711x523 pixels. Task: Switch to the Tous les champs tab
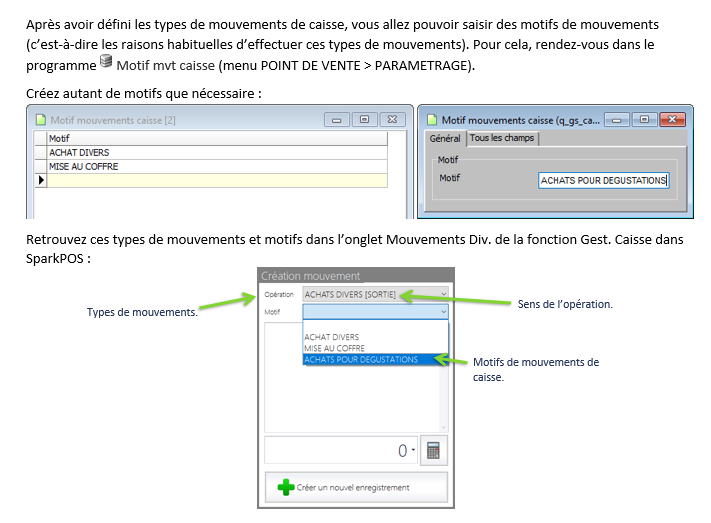(502, 138)
